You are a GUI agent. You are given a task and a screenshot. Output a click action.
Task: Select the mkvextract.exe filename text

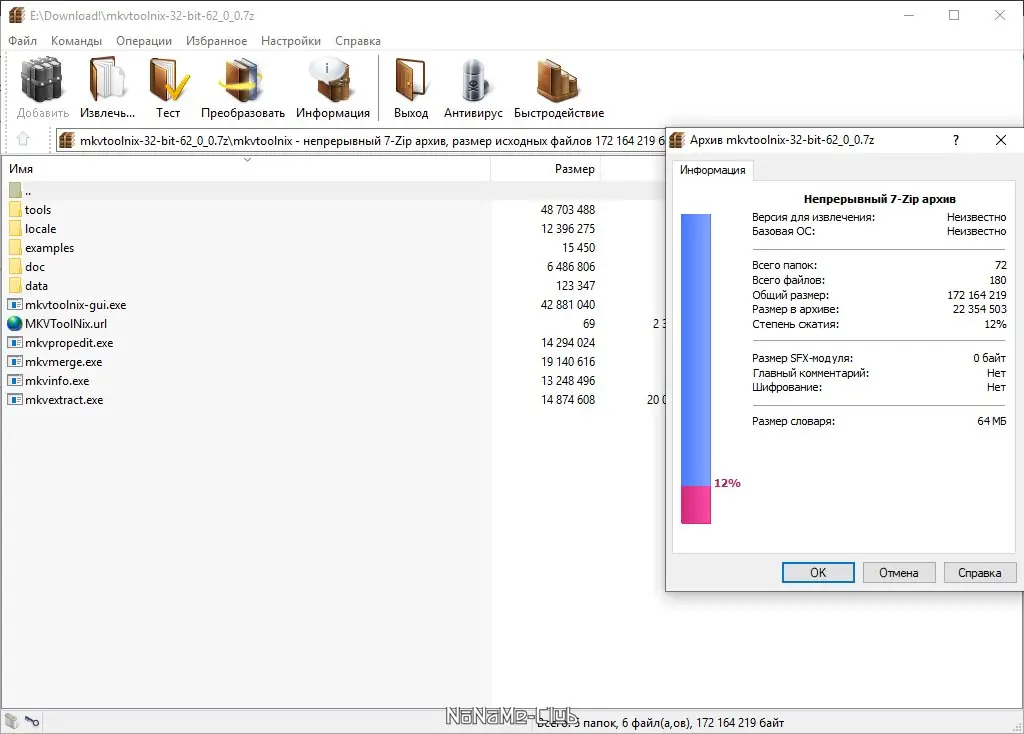point(64,399)
